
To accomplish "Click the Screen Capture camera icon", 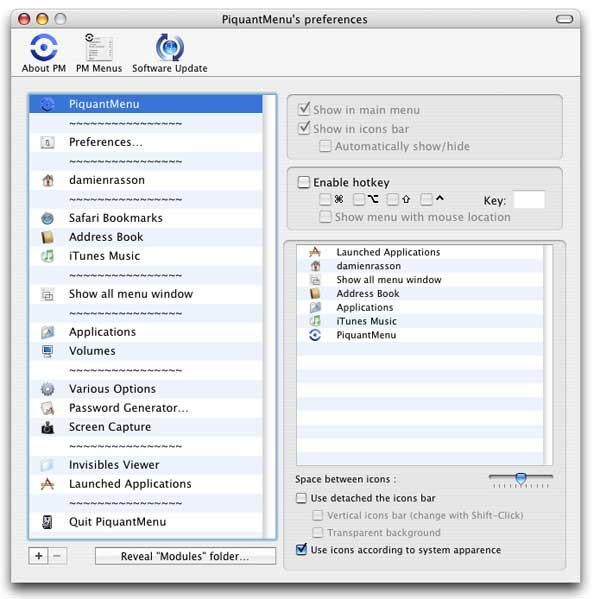I will tap(47, 427).
